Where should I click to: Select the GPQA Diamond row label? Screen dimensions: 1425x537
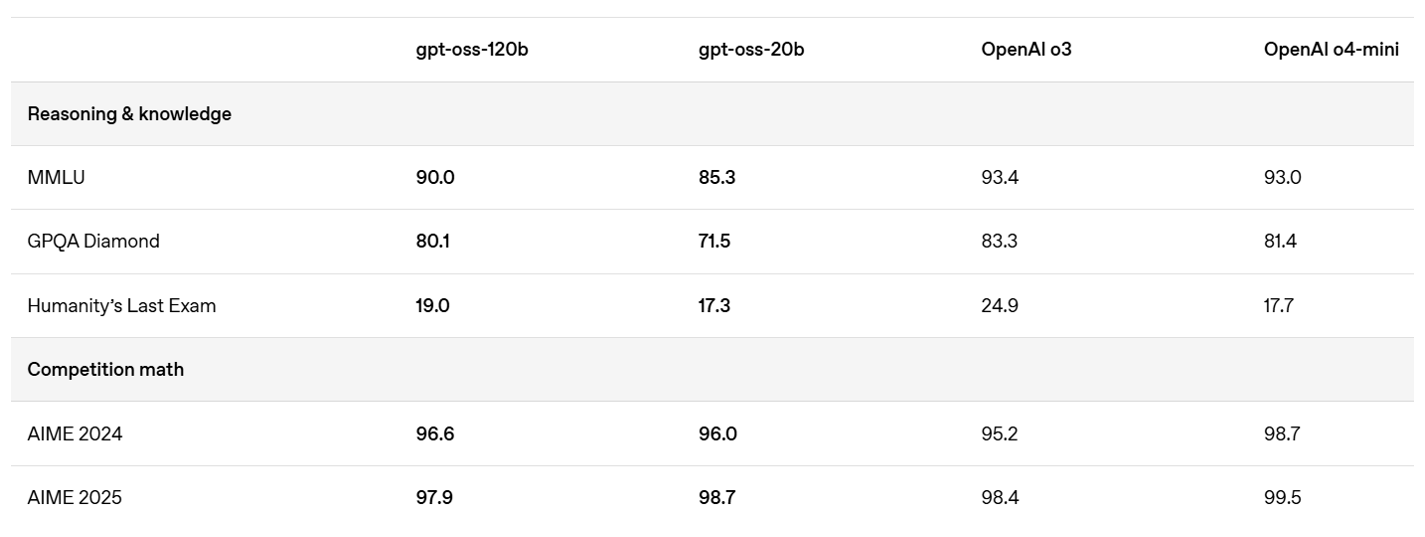93,241
